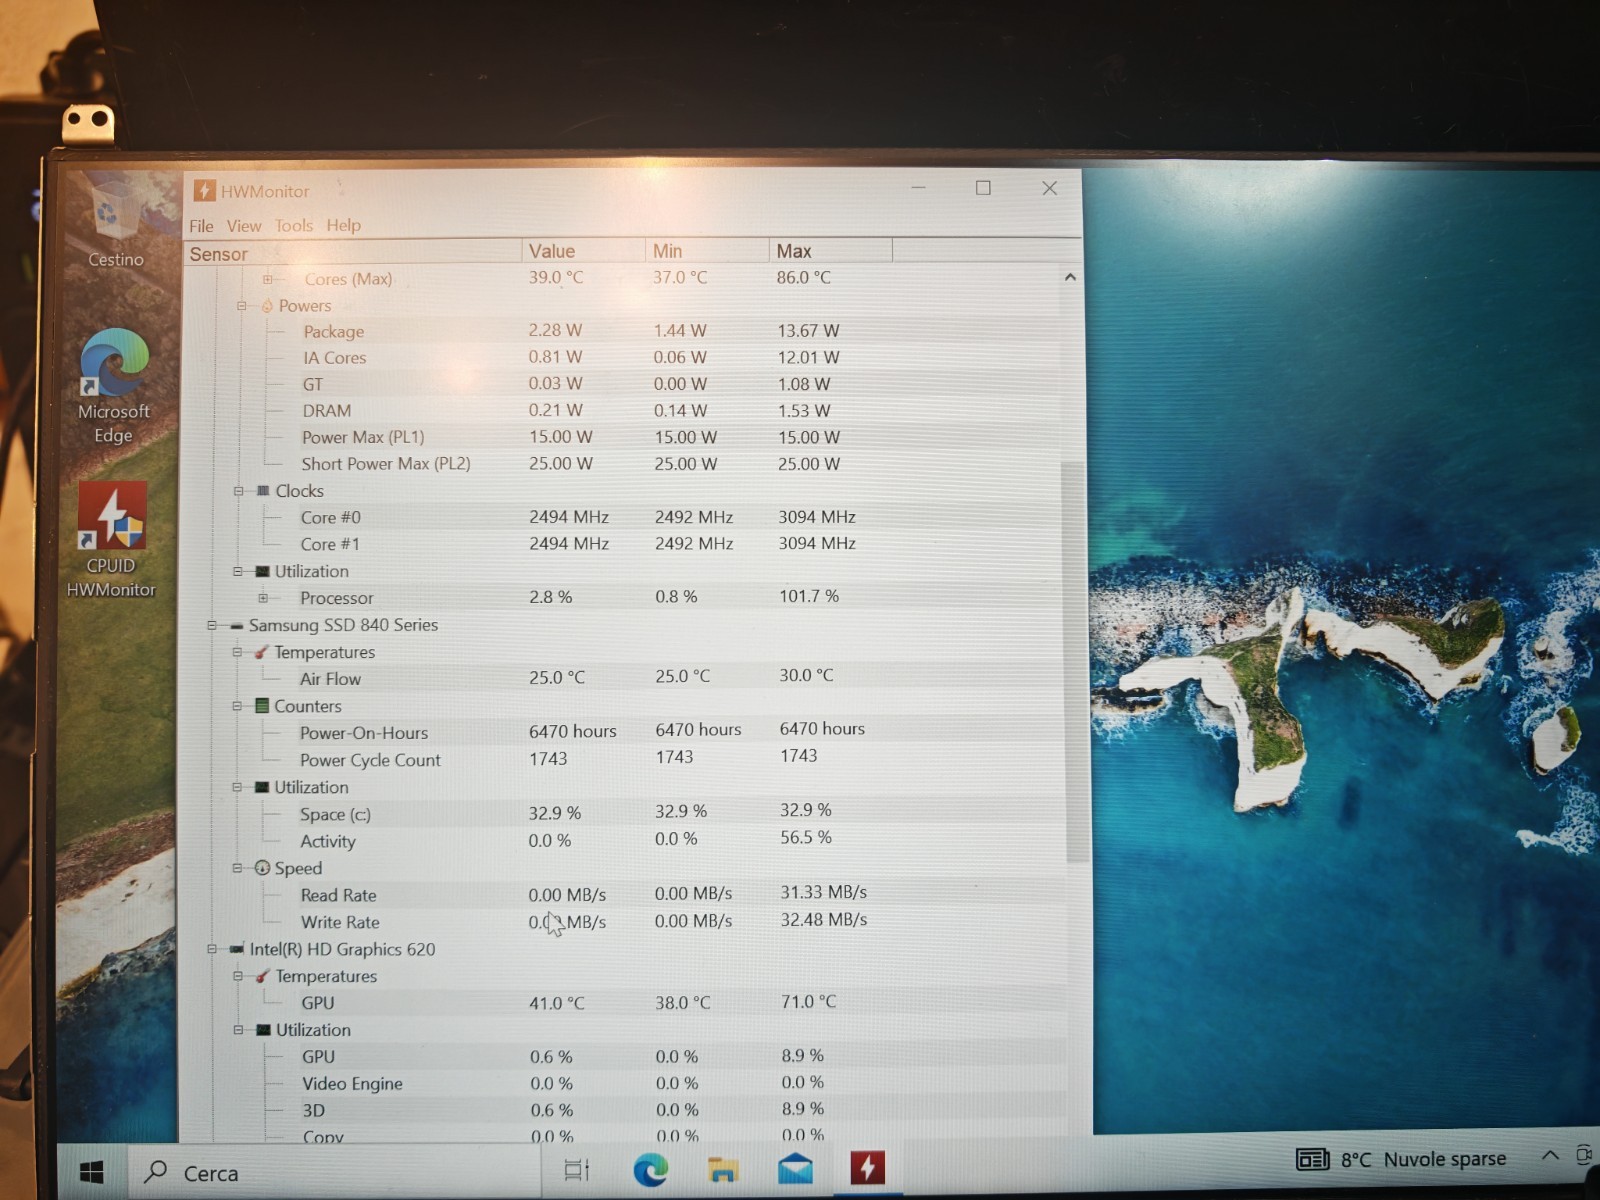Open File Explorer from the taskbar

pos(722,1169)
